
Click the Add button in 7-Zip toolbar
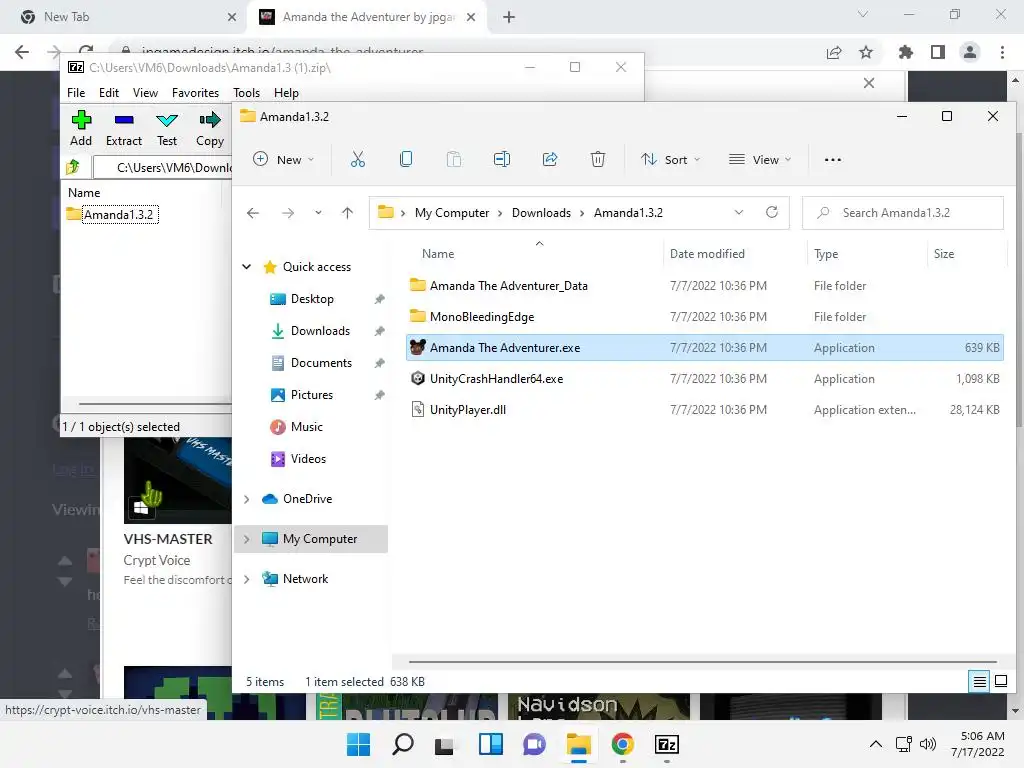81,129
